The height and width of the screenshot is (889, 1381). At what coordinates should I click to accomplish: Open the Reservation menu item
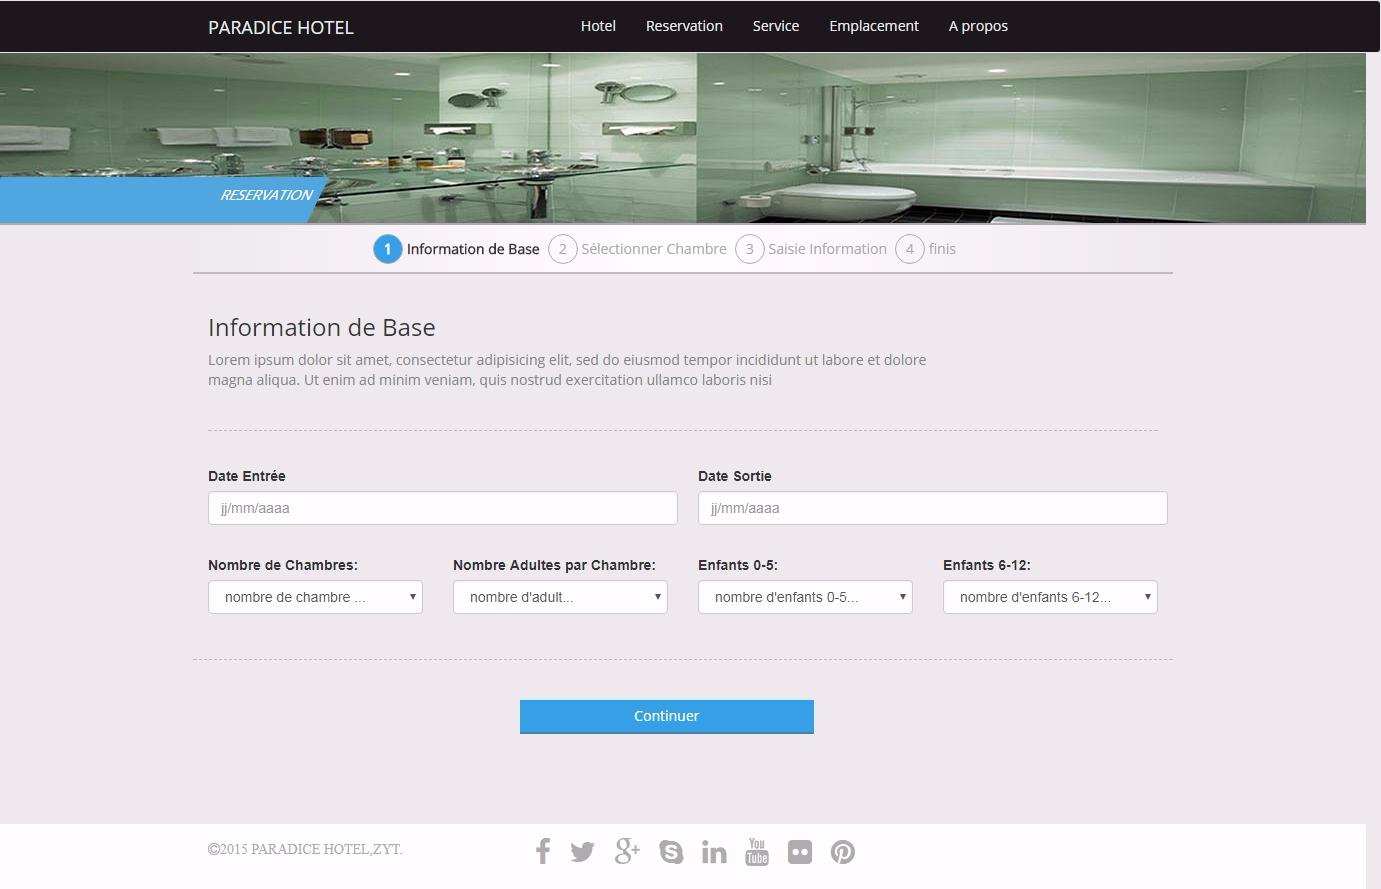click(x=684, y=26)
